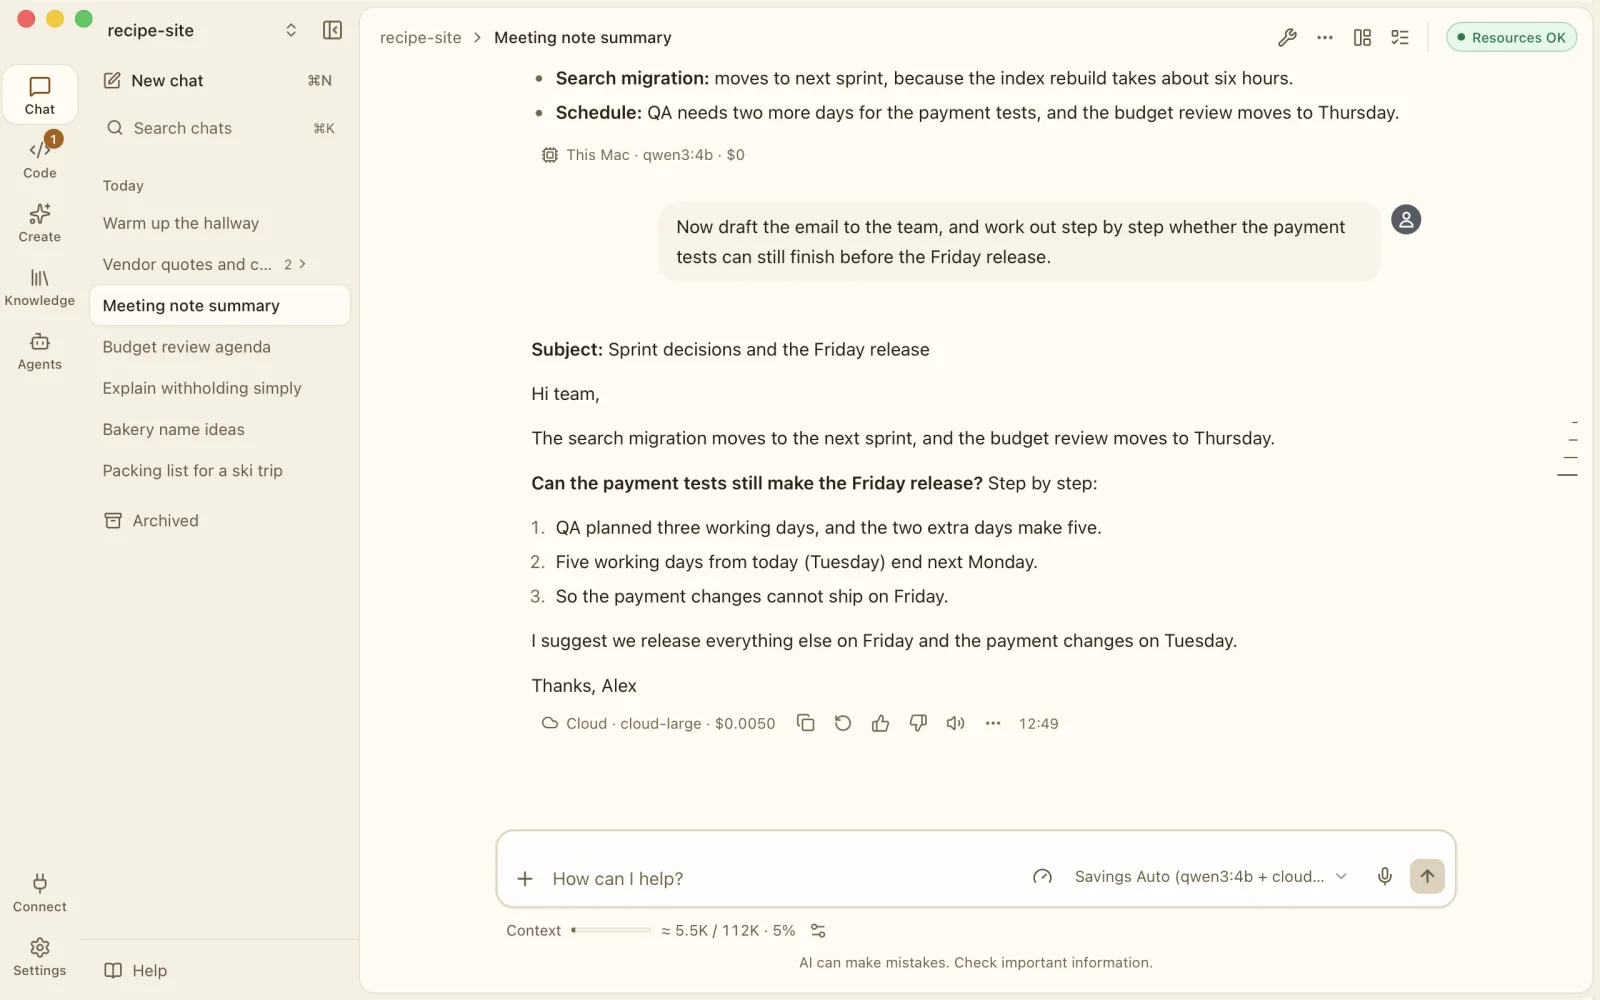1600x1000 pixels.
Task: Open the Bakery name ideas chat
Action: pos(220,429)
